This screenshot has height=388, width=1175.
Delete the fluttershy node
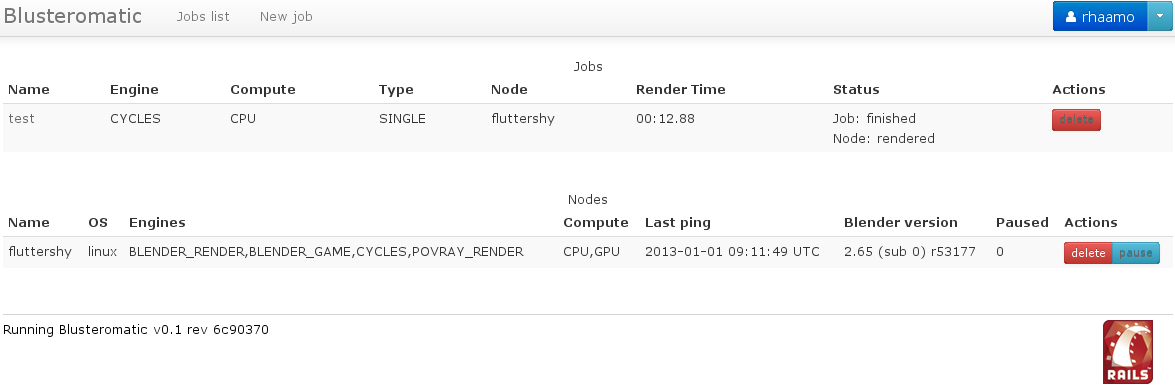point(1088,253)
